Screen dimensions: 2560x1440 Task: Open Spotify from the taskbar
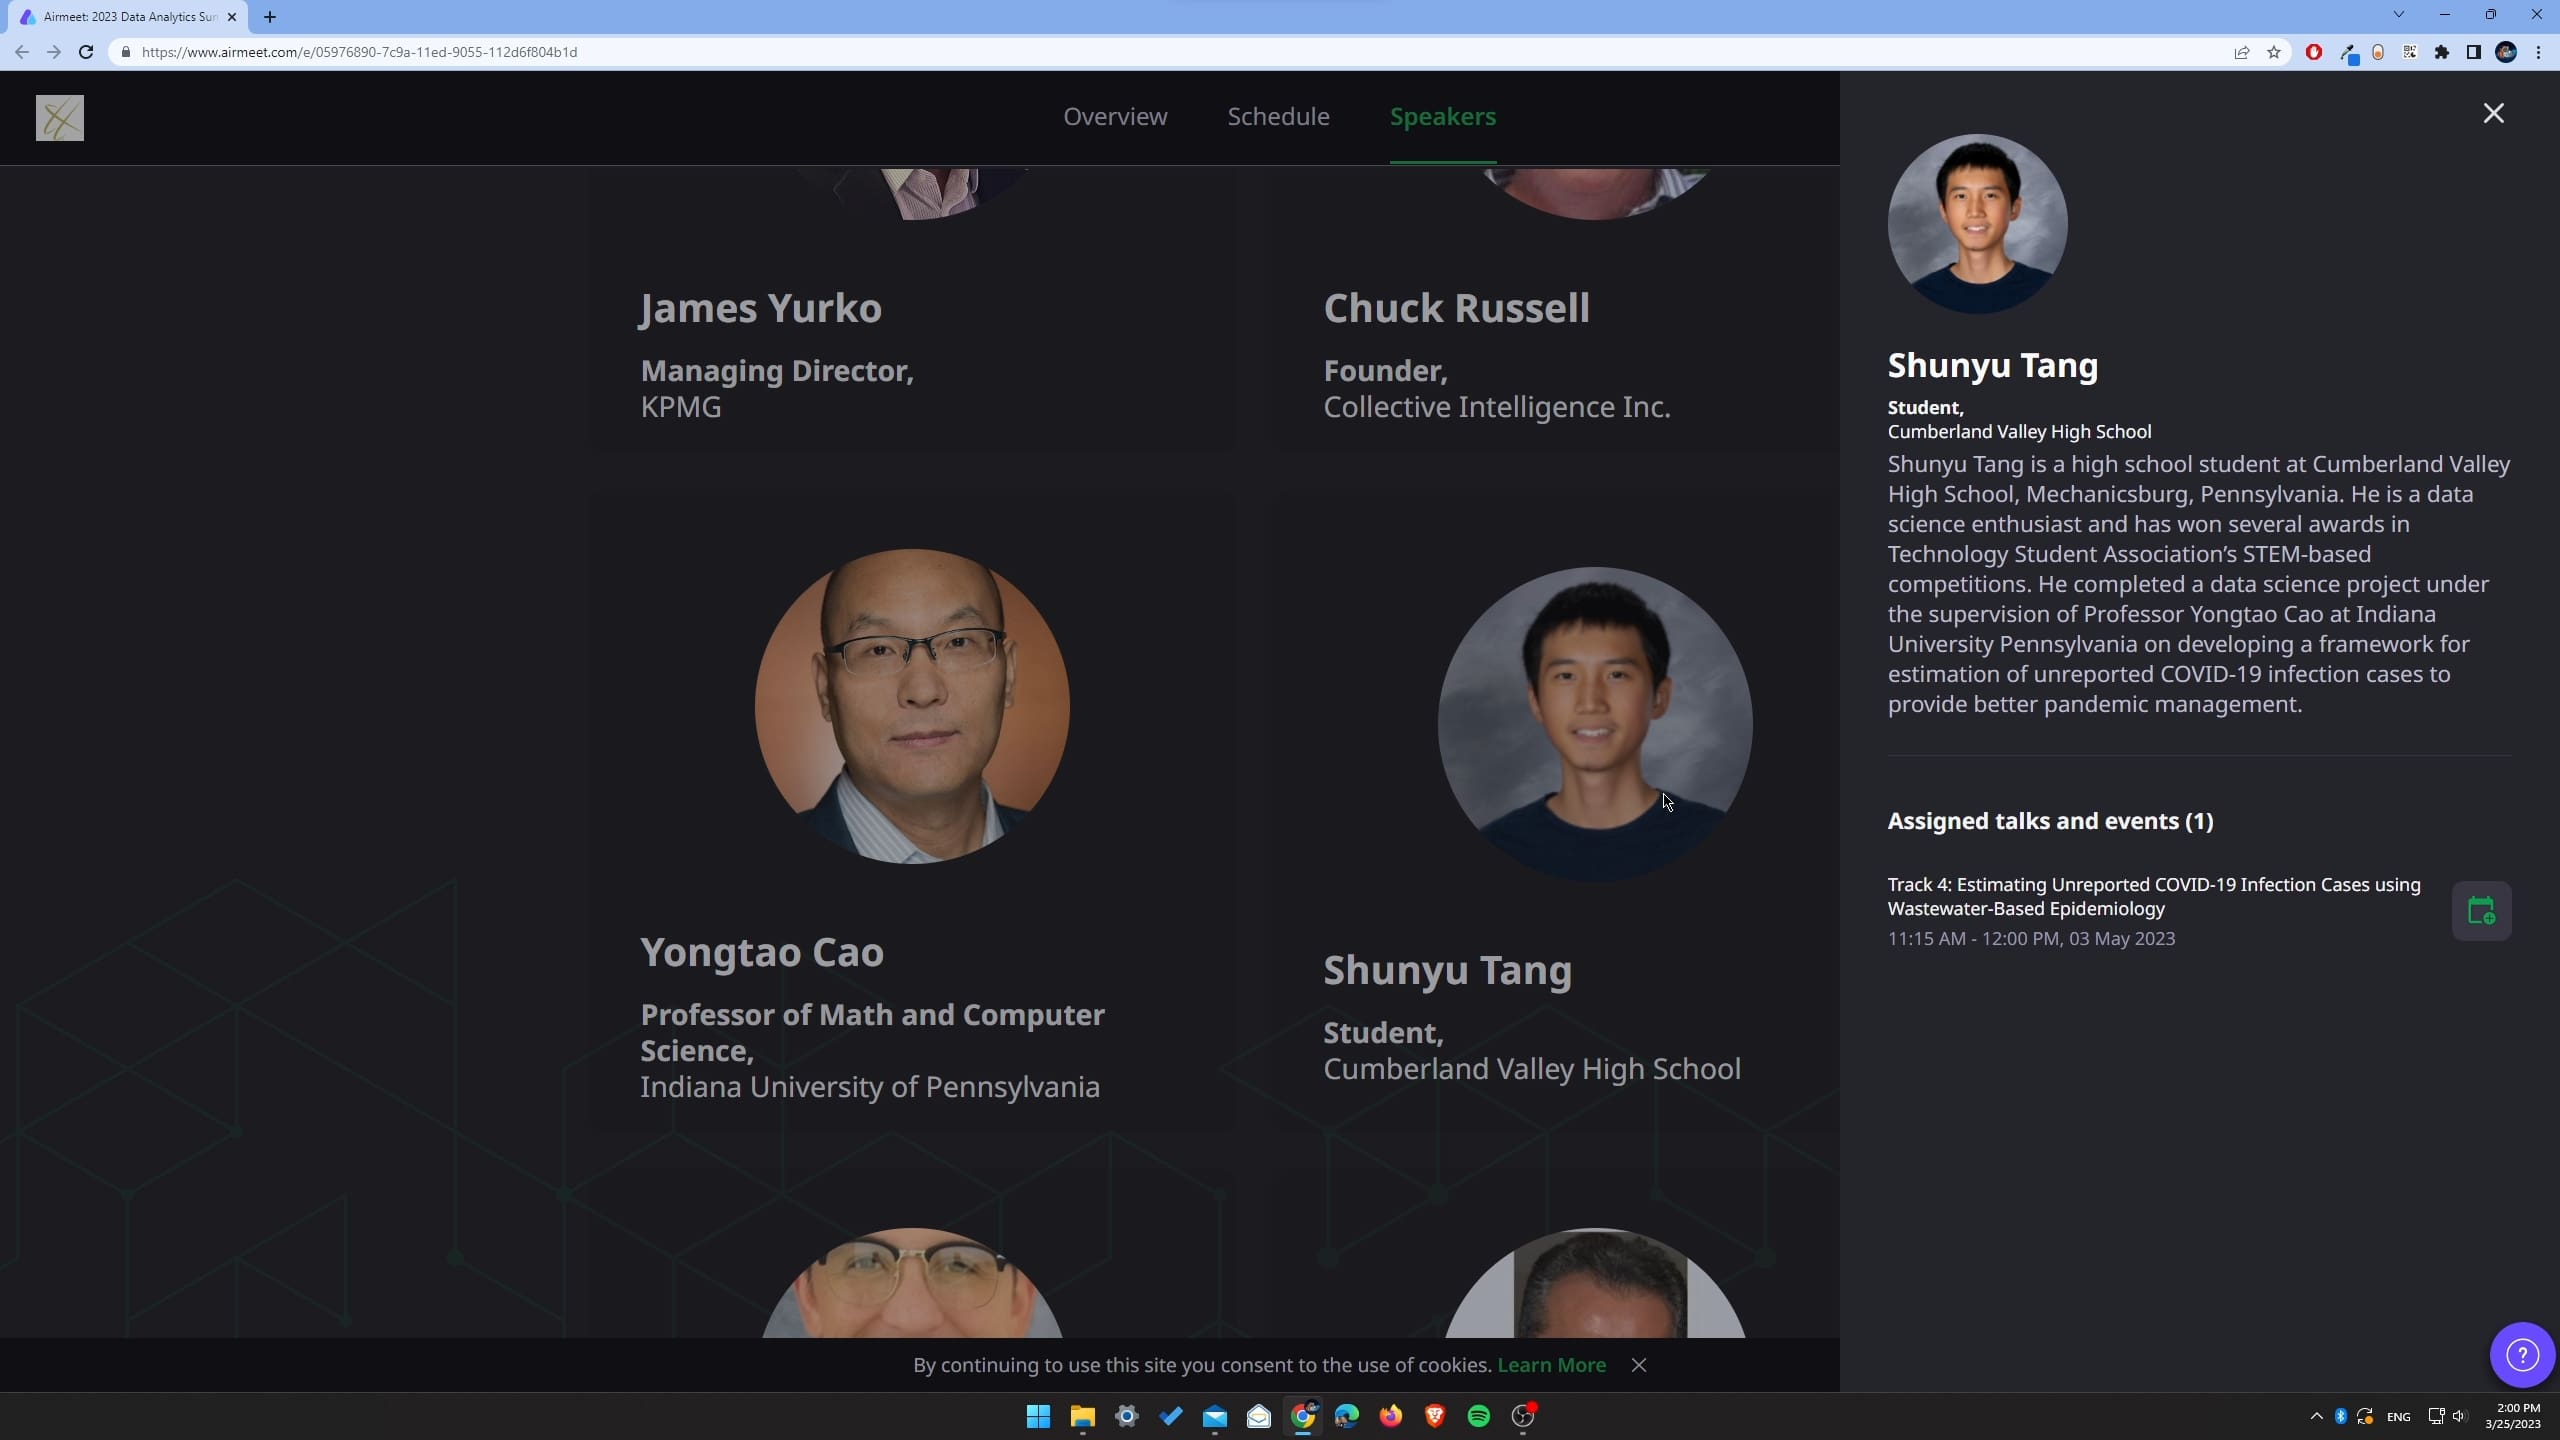point(1478,1416)
